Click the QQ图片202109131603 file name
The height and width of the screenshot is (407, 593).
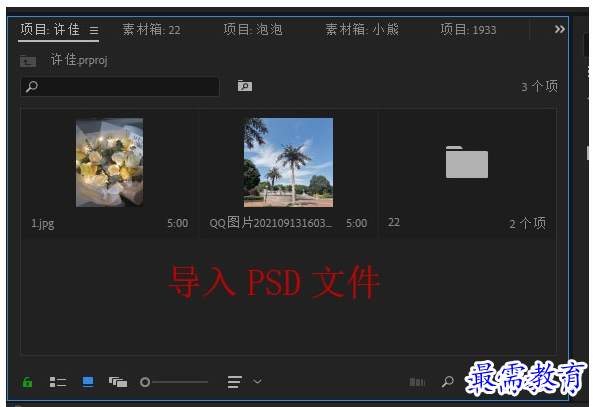pyautogui.click(x=271, y=223)
